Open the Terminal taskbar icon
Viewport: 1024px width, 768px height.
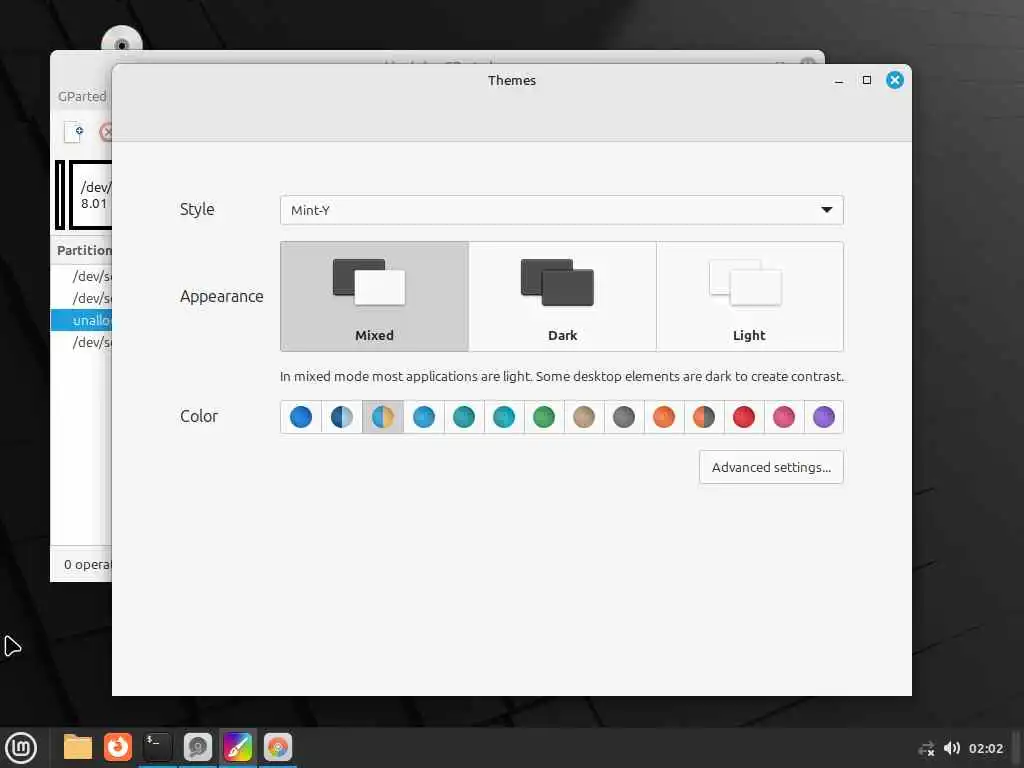(x=157, y=747)
